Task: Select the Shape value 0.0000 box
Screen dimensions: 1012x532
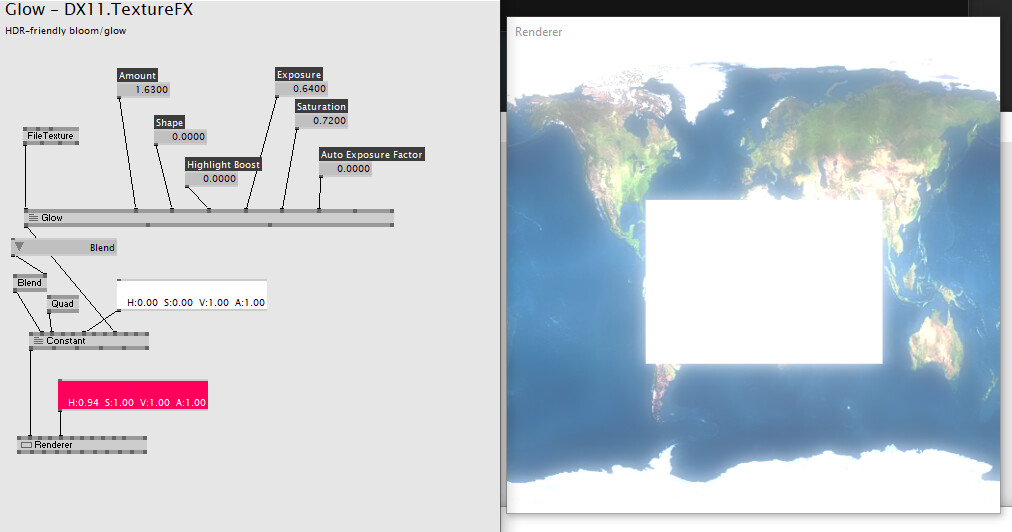Action: (x=180, y=137)
